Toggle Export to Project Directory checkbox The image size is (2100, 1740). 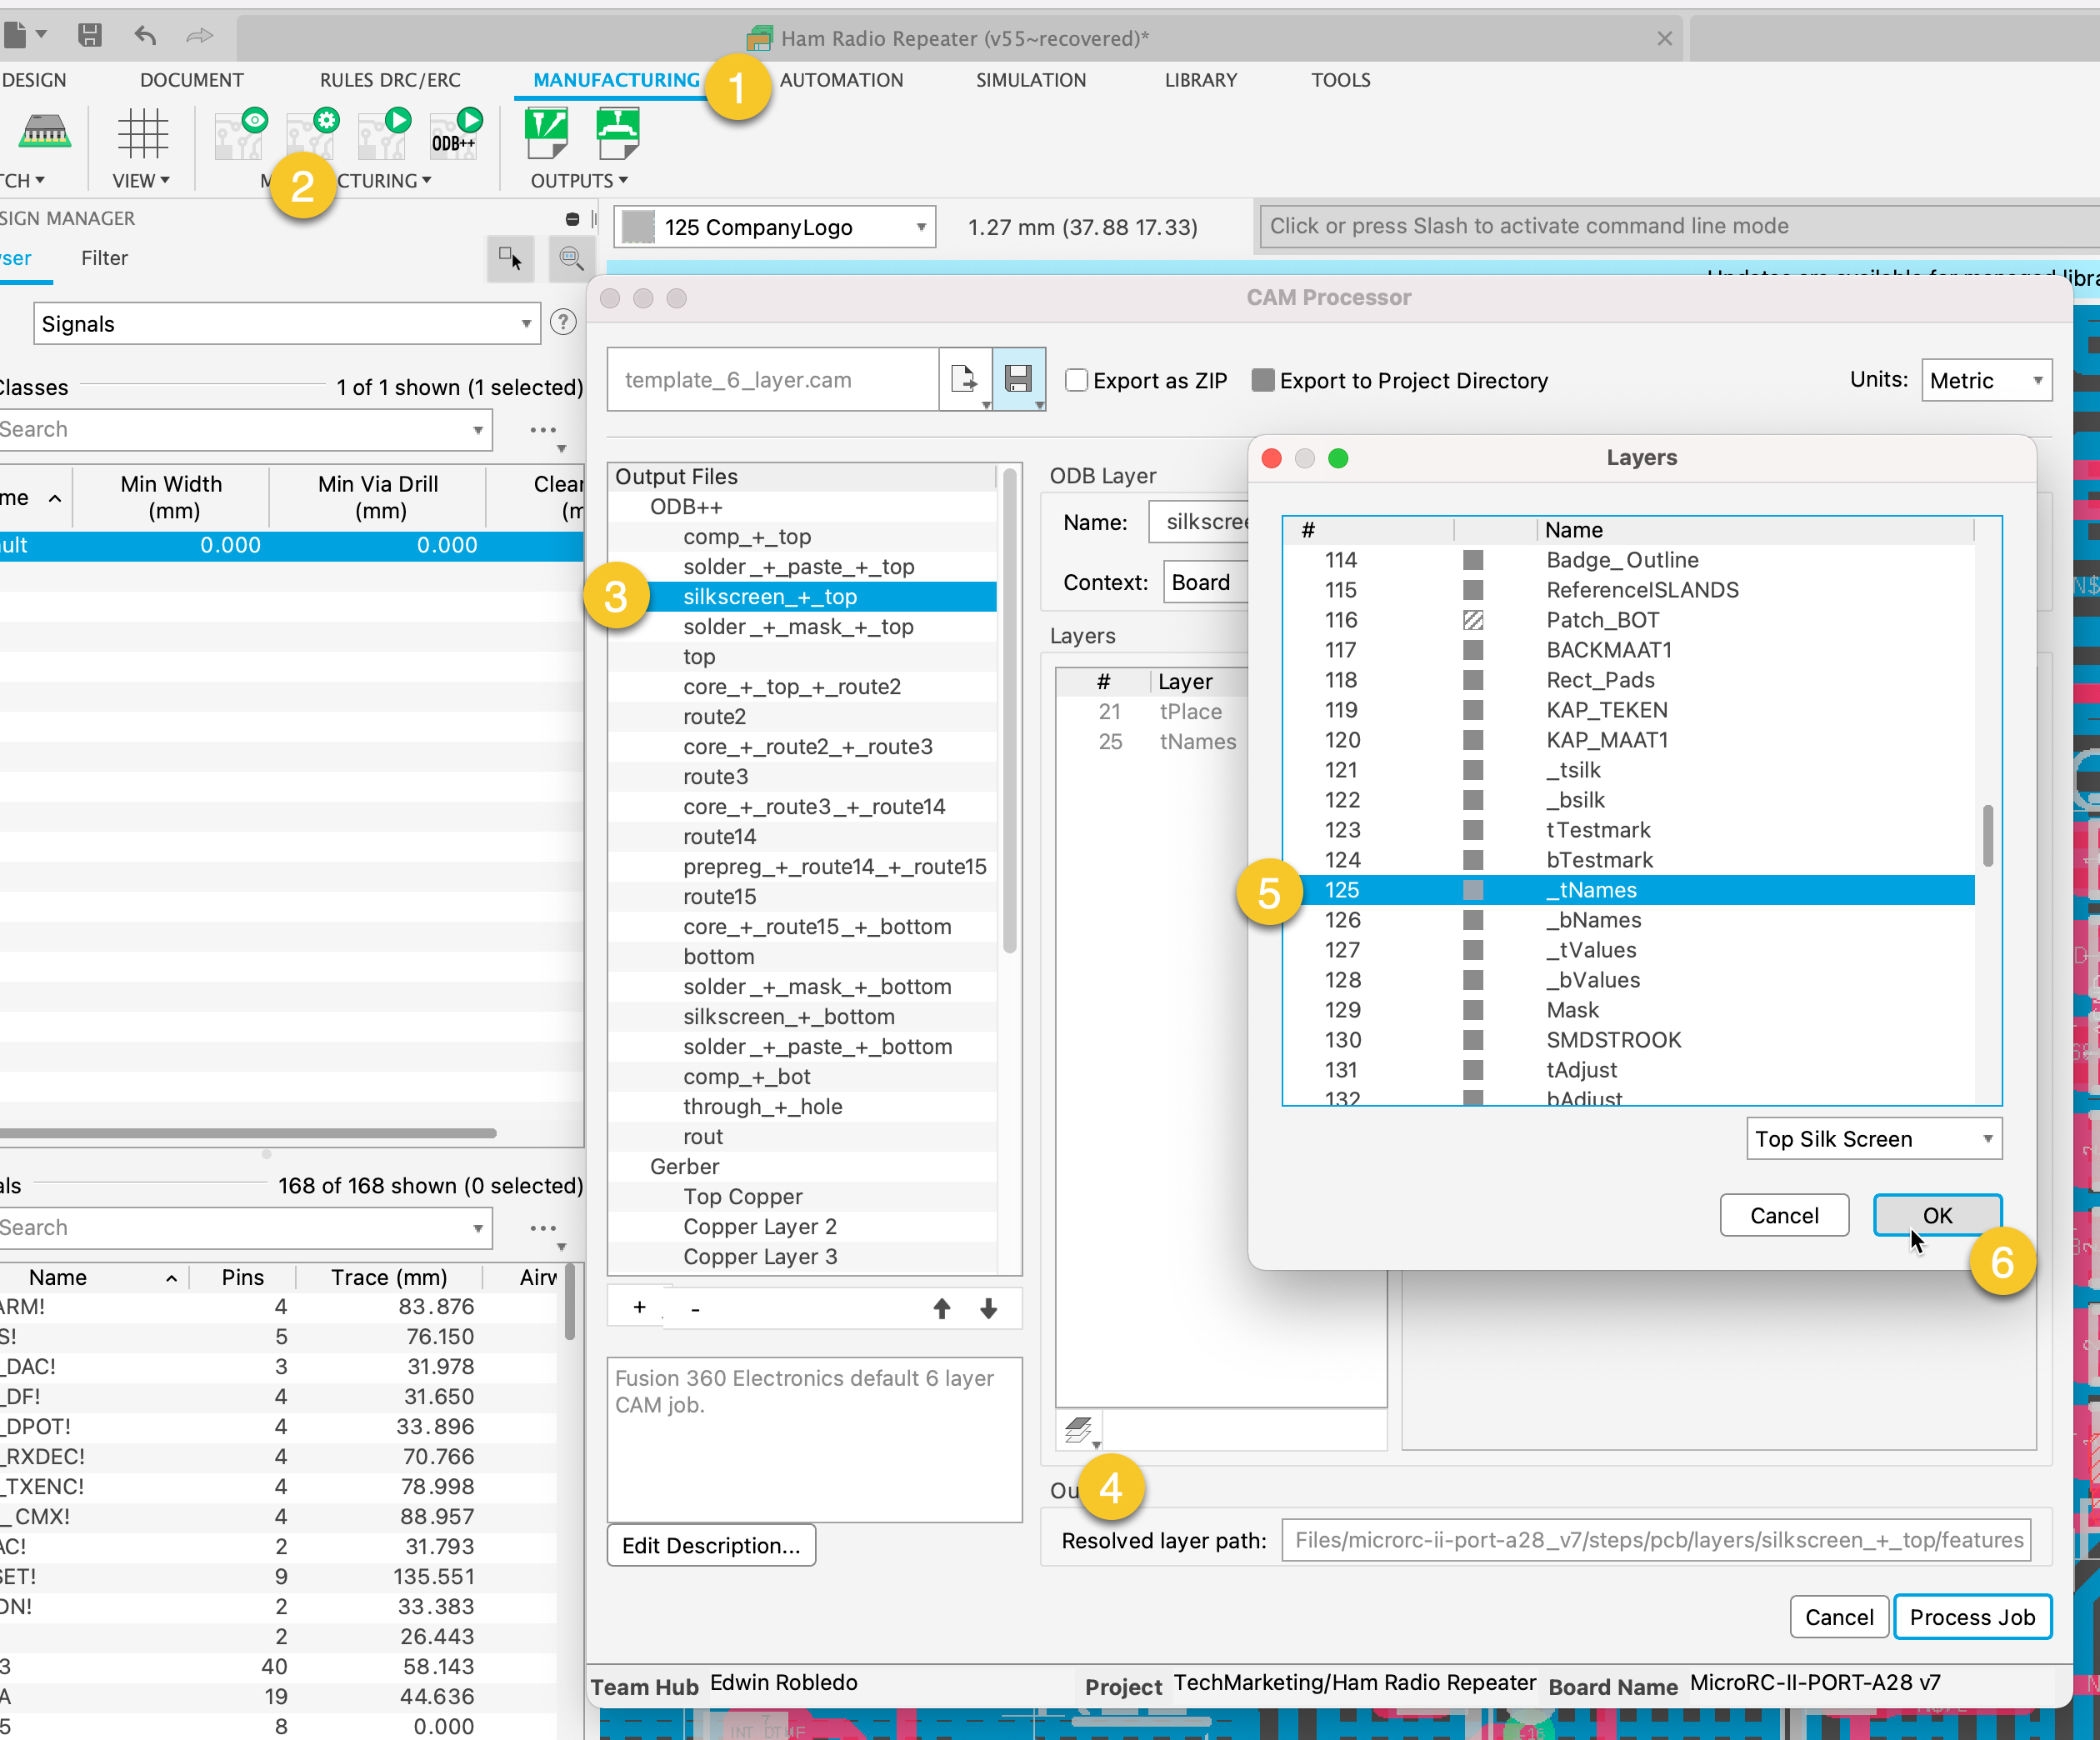tap(1263, 380)
